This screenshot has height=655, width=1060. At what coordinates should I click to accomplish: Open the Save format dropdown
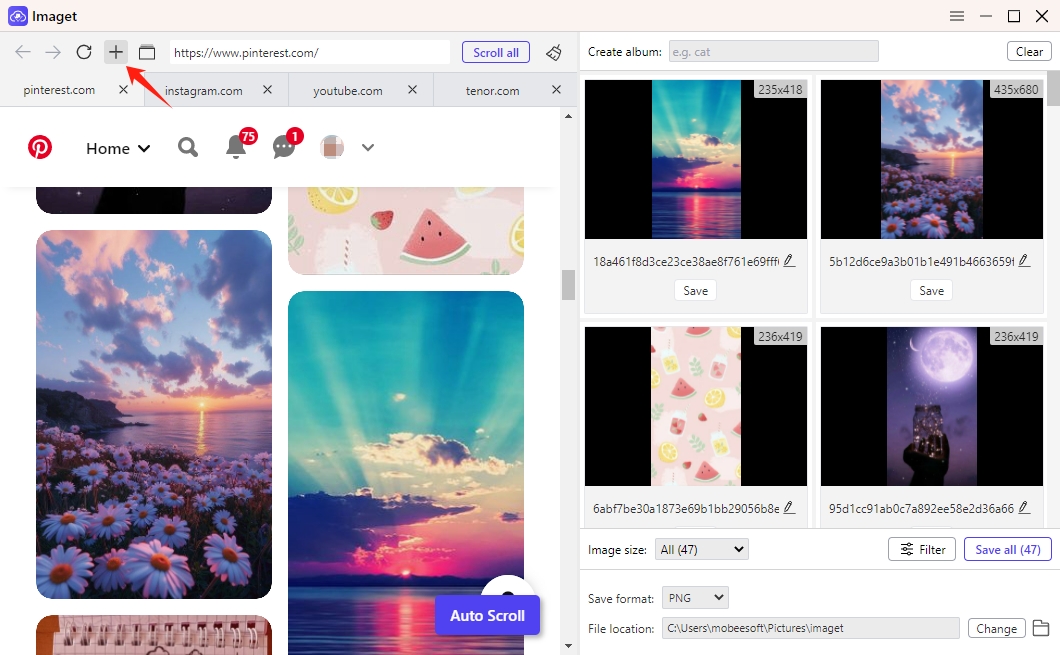[x=695, y=598]
